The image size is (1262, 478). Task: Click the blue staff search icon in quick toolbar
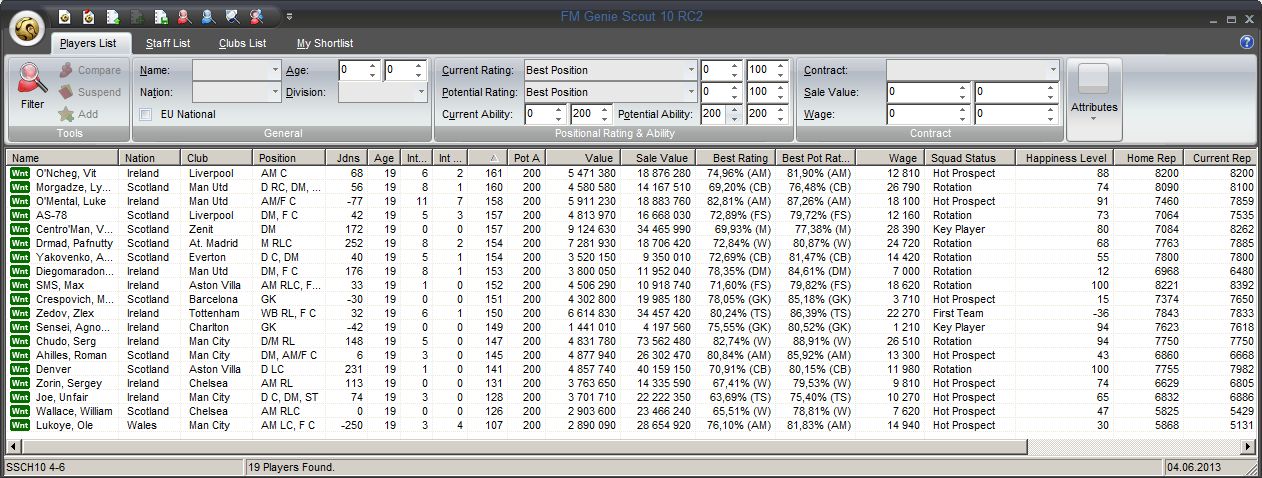tap(207, 16)
